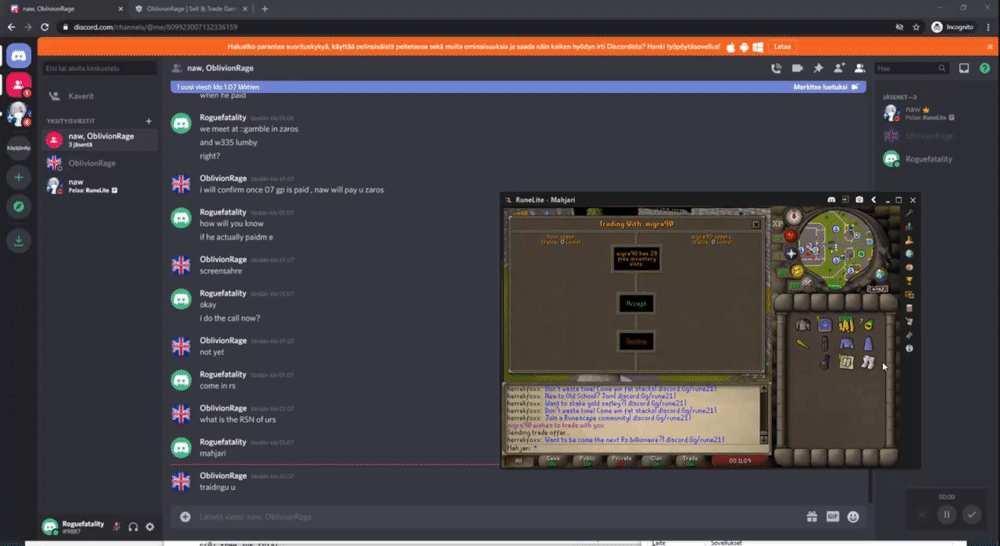Image resolution: width=1000 pixels, height=546 pixels.
Task: Open the world map globe in RuneLite
Action: click(x=881, y=275)
